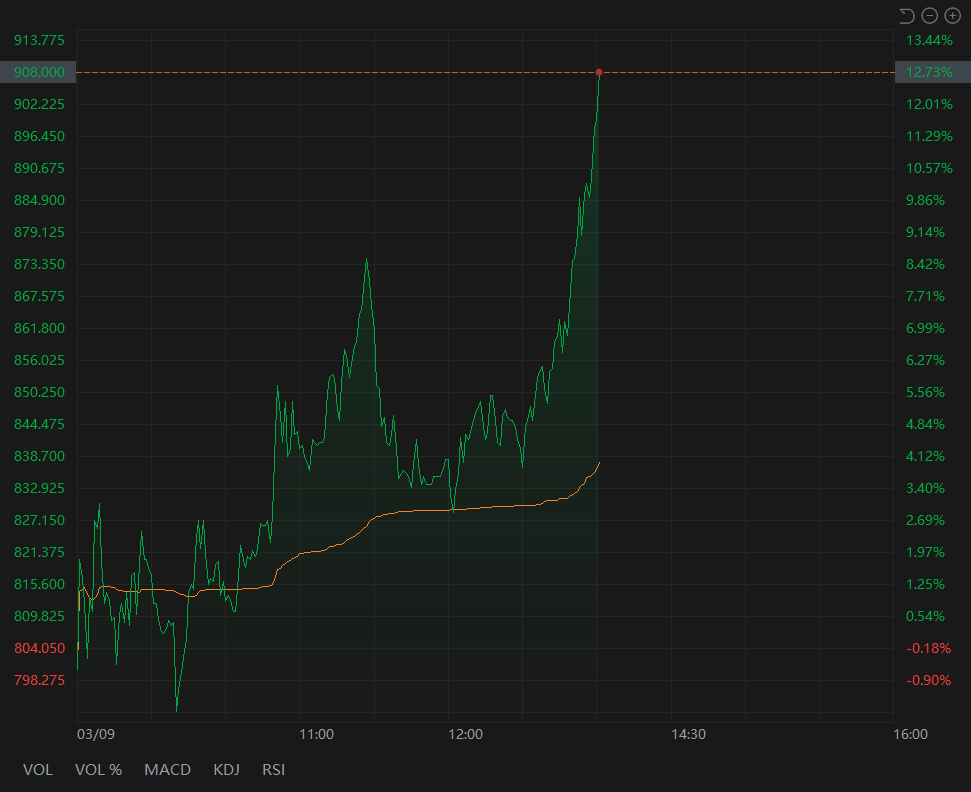Click the 861.800 price axis label
Viewport: 971px width, 792px height.
point(39,328)
